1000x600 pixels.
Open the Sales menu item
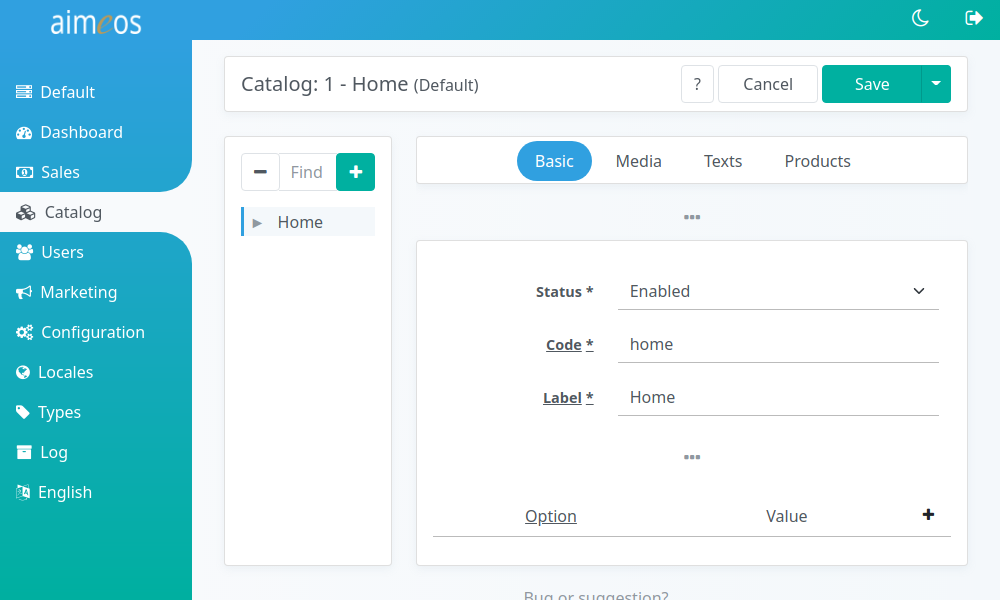(96, 172)
